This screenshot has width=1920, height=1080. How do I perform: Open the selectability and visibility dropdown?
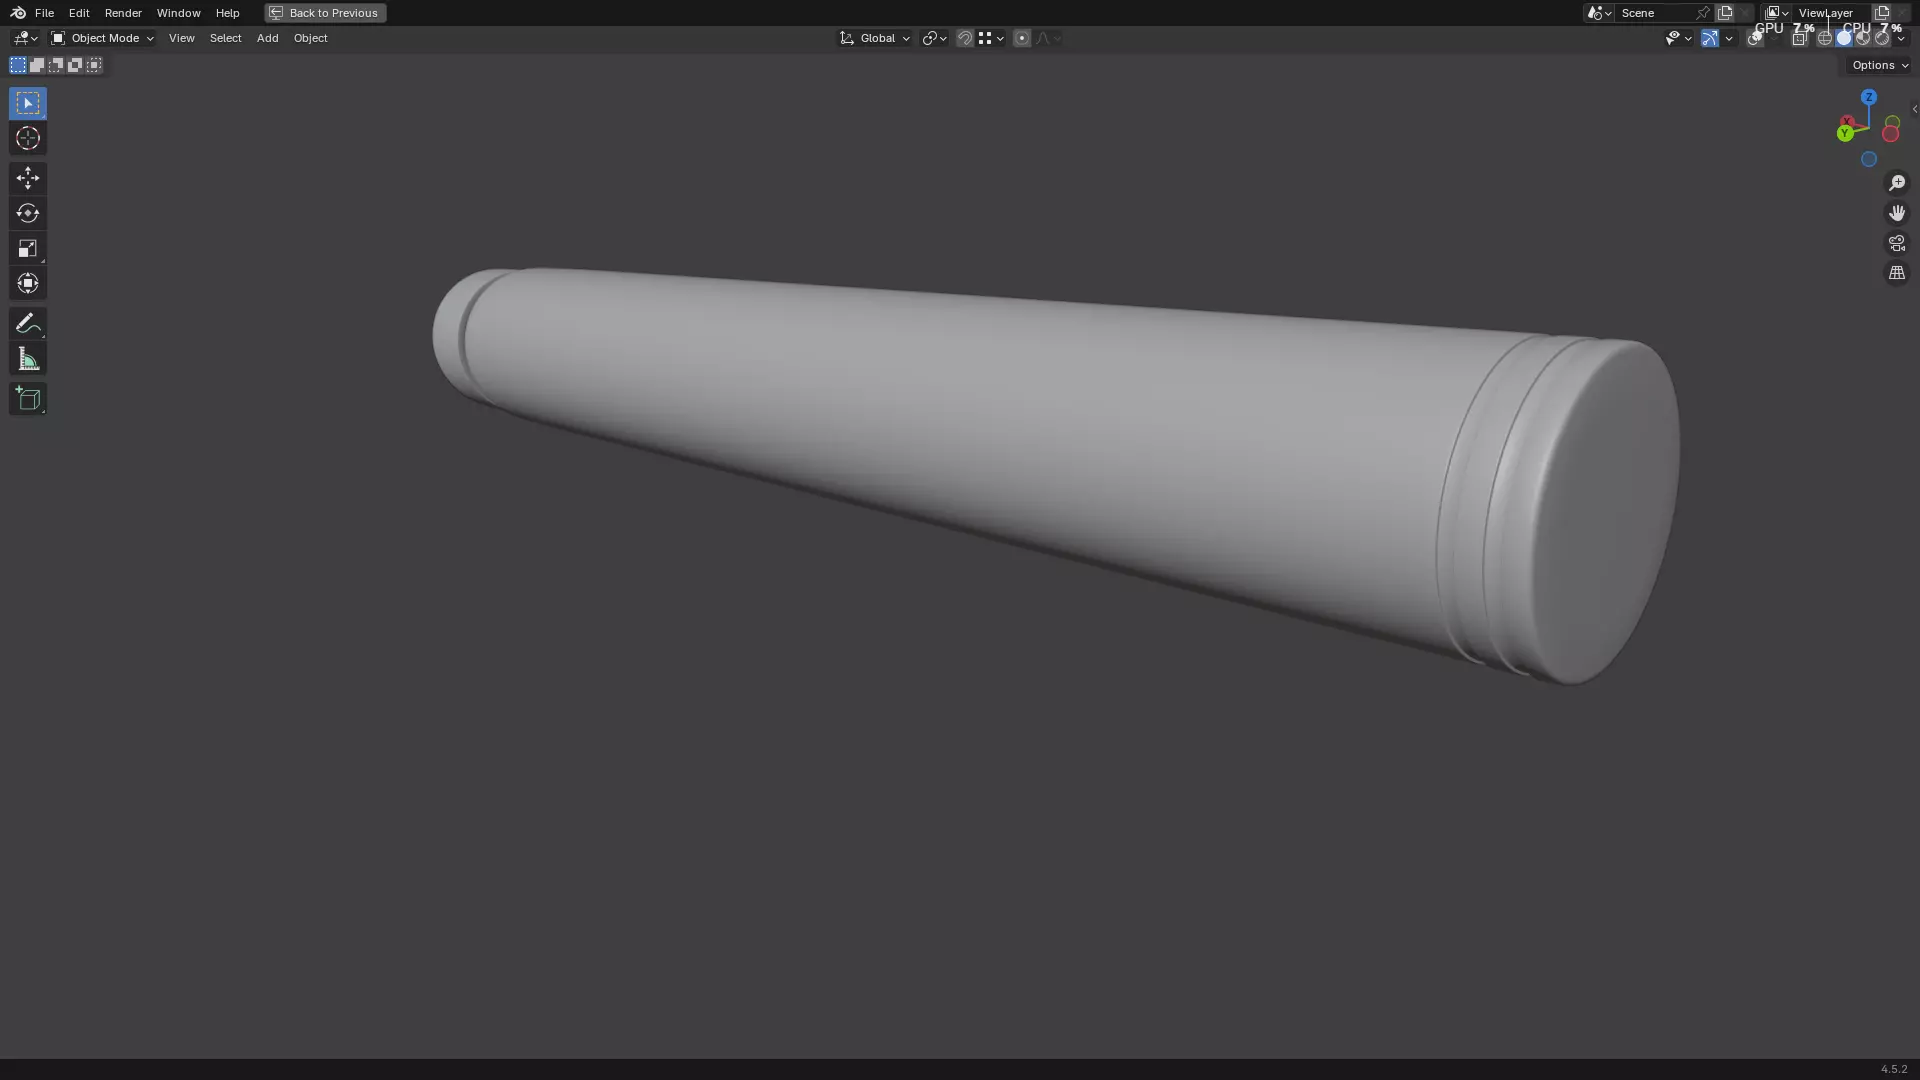[1678, 38]
